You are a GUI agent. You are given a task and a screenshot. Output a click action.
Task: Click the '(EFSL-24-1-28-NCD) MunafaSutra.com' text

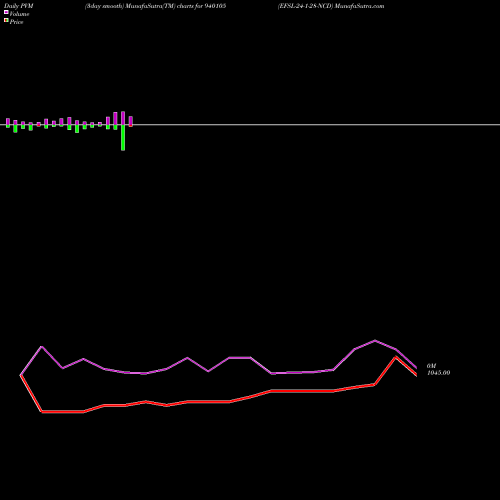[331, 6]
